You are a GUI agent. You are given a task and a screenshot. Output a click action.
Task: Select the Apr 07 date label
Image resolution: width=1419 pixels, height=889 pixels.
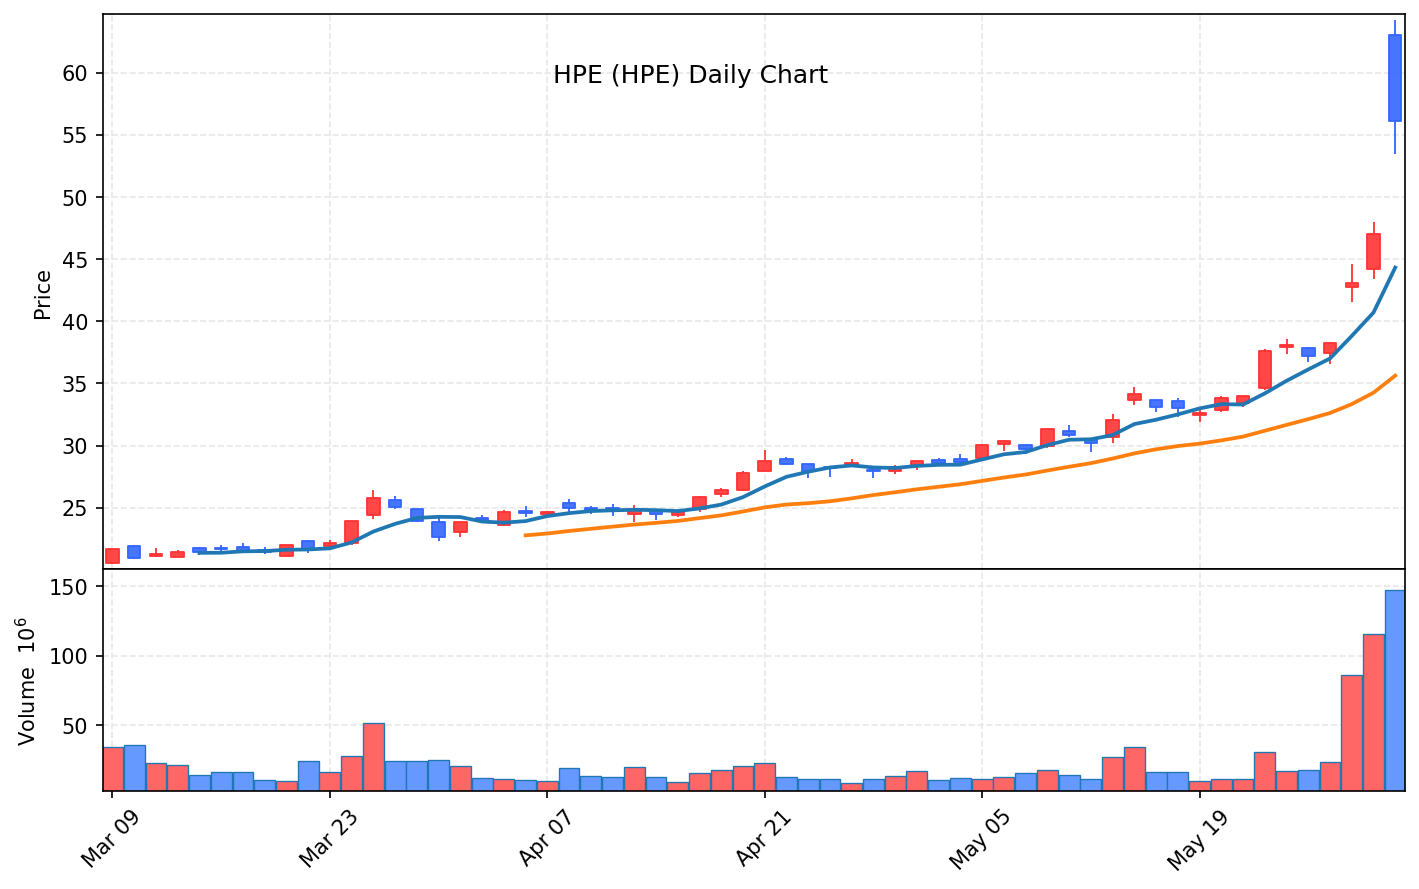pyautogui.click(x=547, y=840)
